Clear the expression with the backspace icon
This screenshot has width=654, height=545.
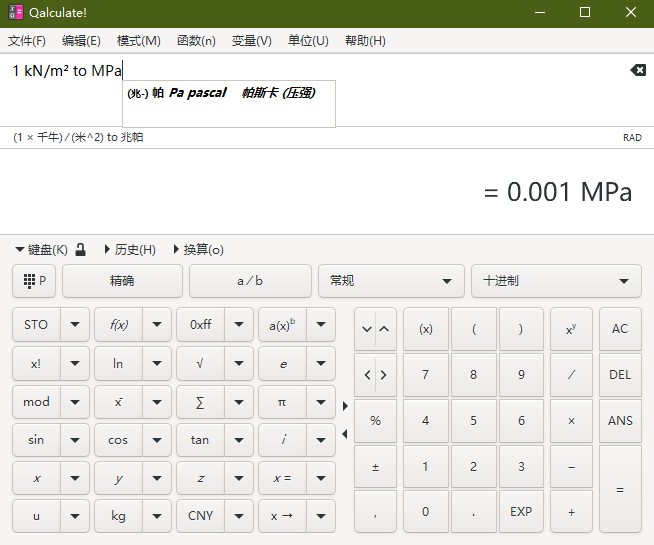coord(637,70)
